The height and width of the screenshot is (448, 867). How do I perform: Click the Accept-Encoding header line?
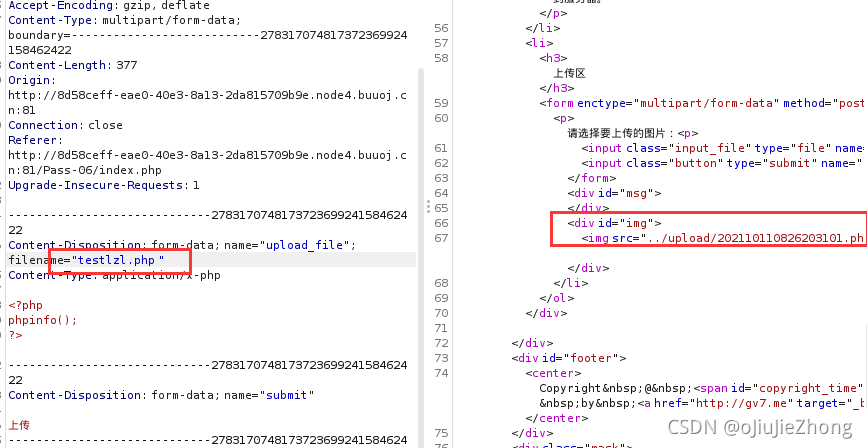[108, 6]
